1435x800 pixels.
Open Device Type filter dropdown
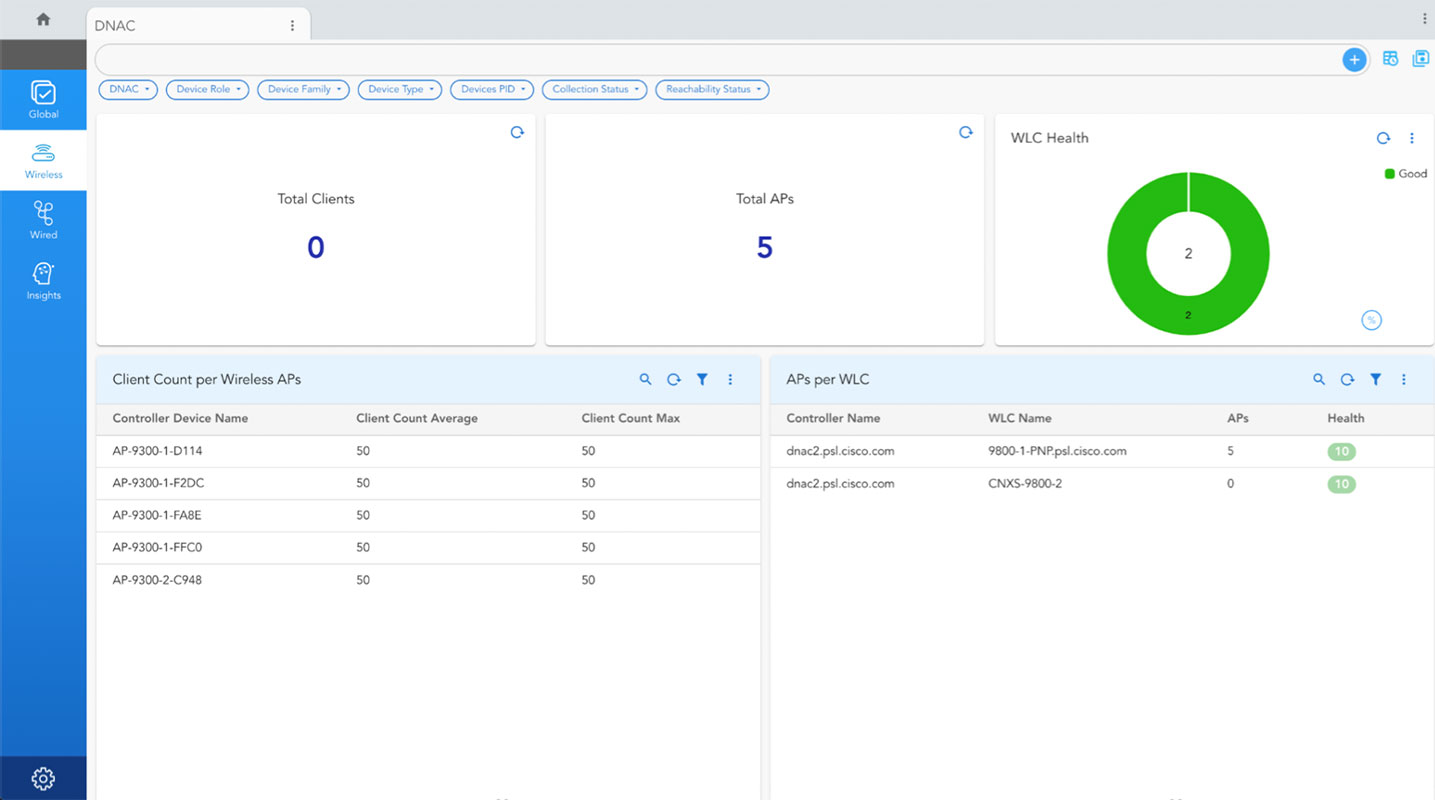pyautogui.click(x=400, y=90)
